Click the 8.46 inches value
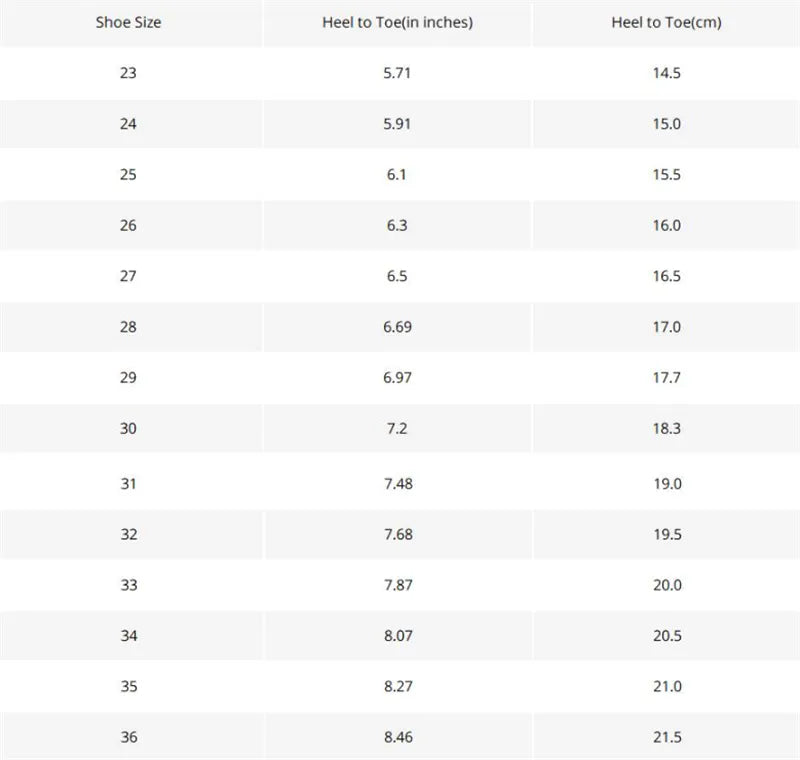The image size is (800, 760). [x=397, y=737]
